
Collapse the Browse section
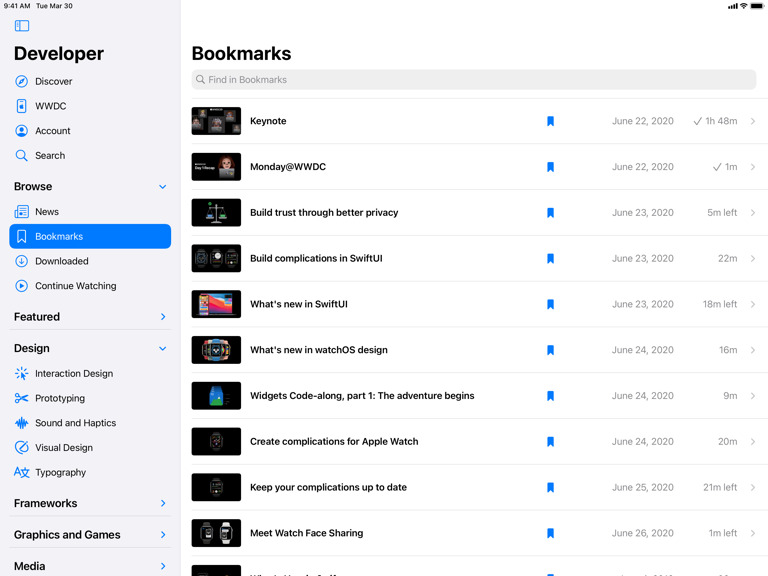coord(163,187)
